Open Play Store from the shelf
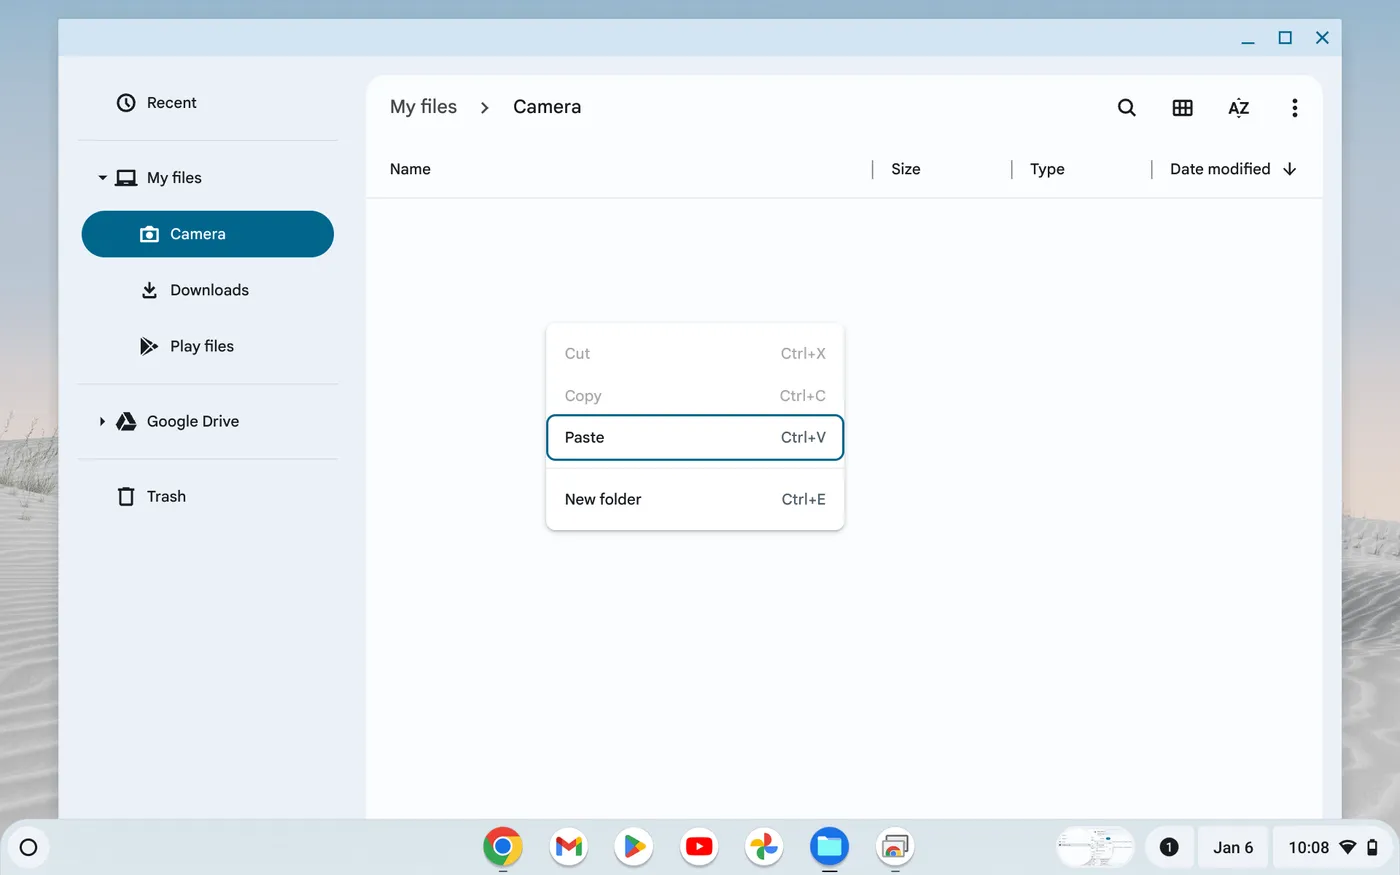This screenshot has height=875, width=1400. [x=634, y=847]
